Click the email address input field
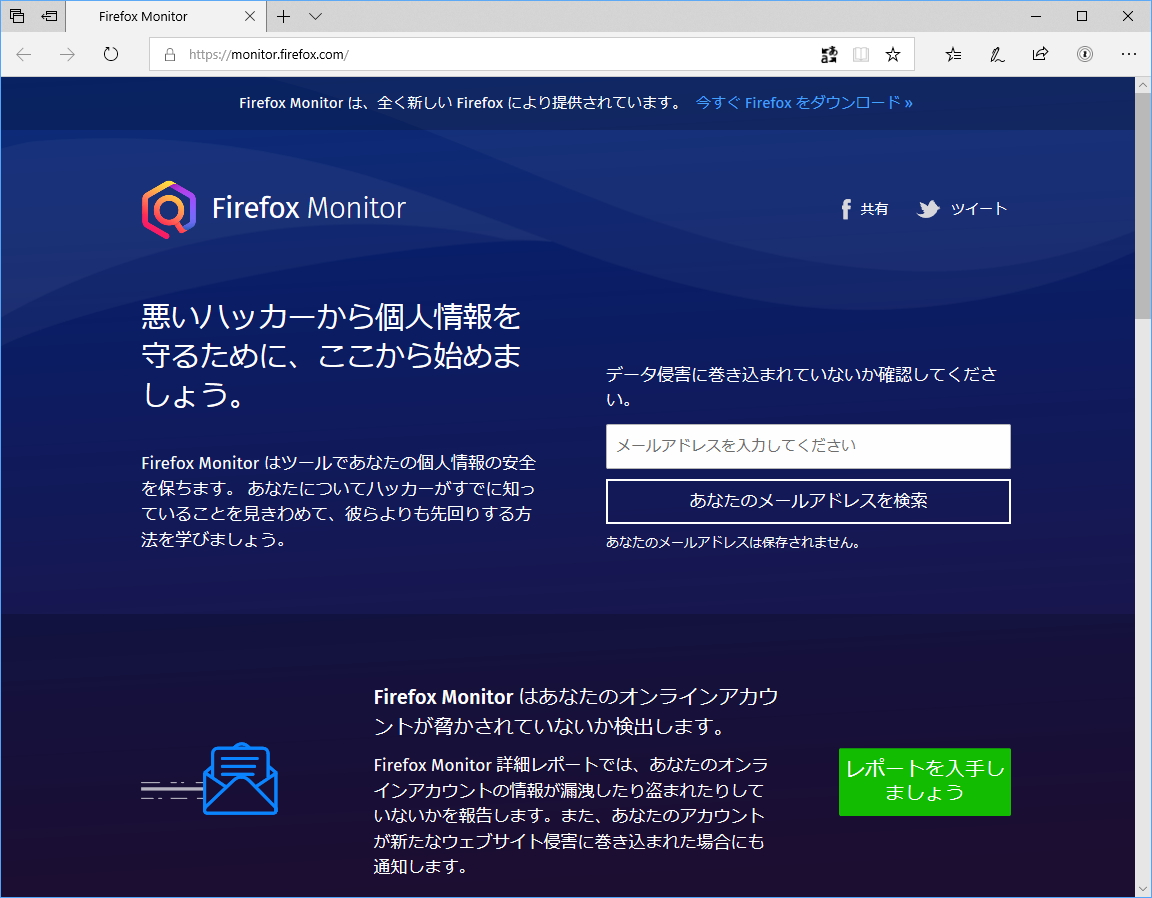The width and height of the screenshot is (1152, 898). 807,446
